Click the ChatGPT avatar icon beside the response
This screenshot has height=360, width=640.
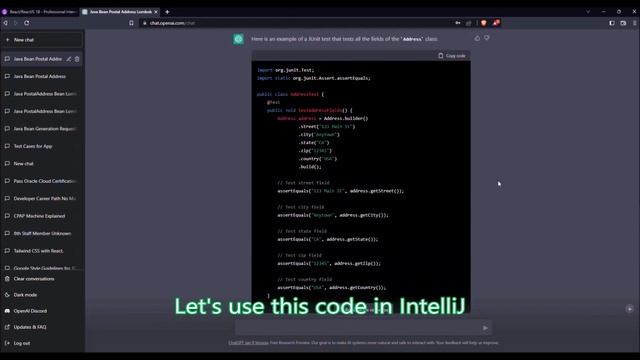point(238,39)
